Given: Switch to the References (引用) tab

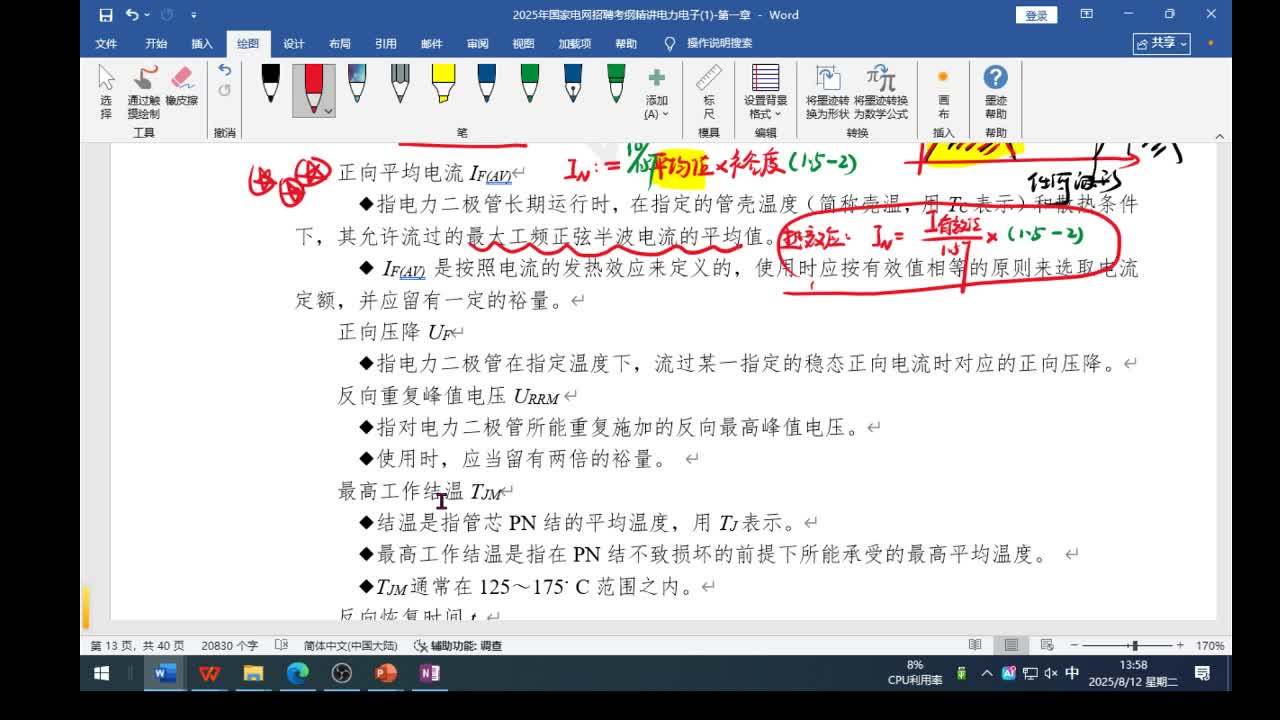Looking at the screenshot, I should coord(386,44).
